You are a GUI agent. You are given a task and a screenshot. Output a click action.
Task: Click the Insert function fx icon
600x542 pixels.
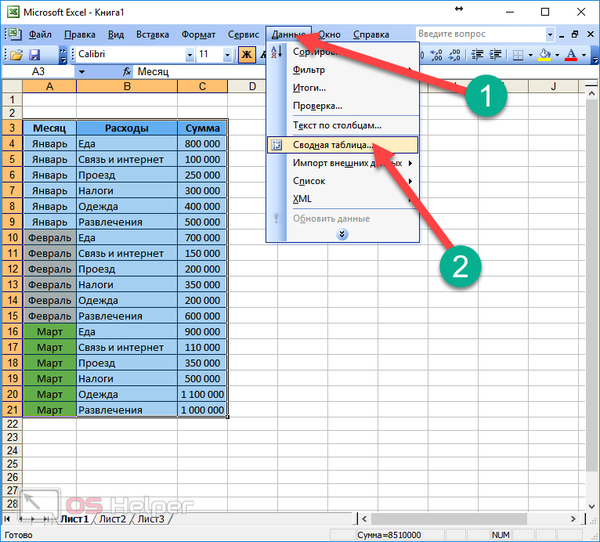click(127, 71)
